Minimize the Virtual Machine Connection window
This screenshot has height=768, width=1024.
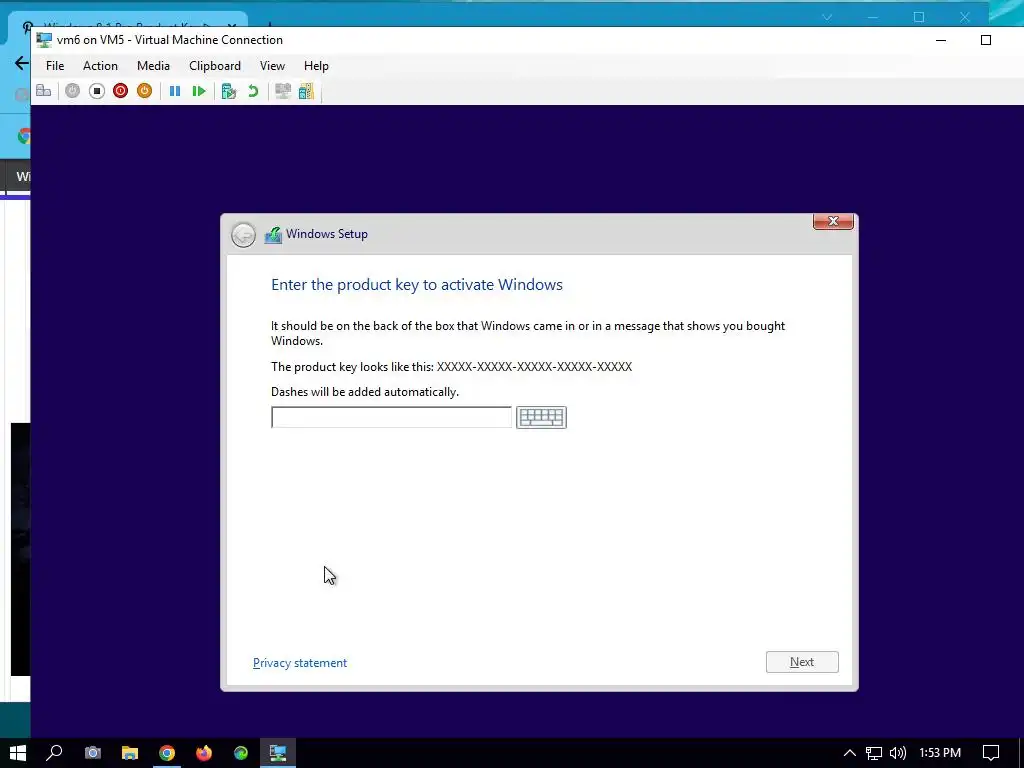(941, 40)
